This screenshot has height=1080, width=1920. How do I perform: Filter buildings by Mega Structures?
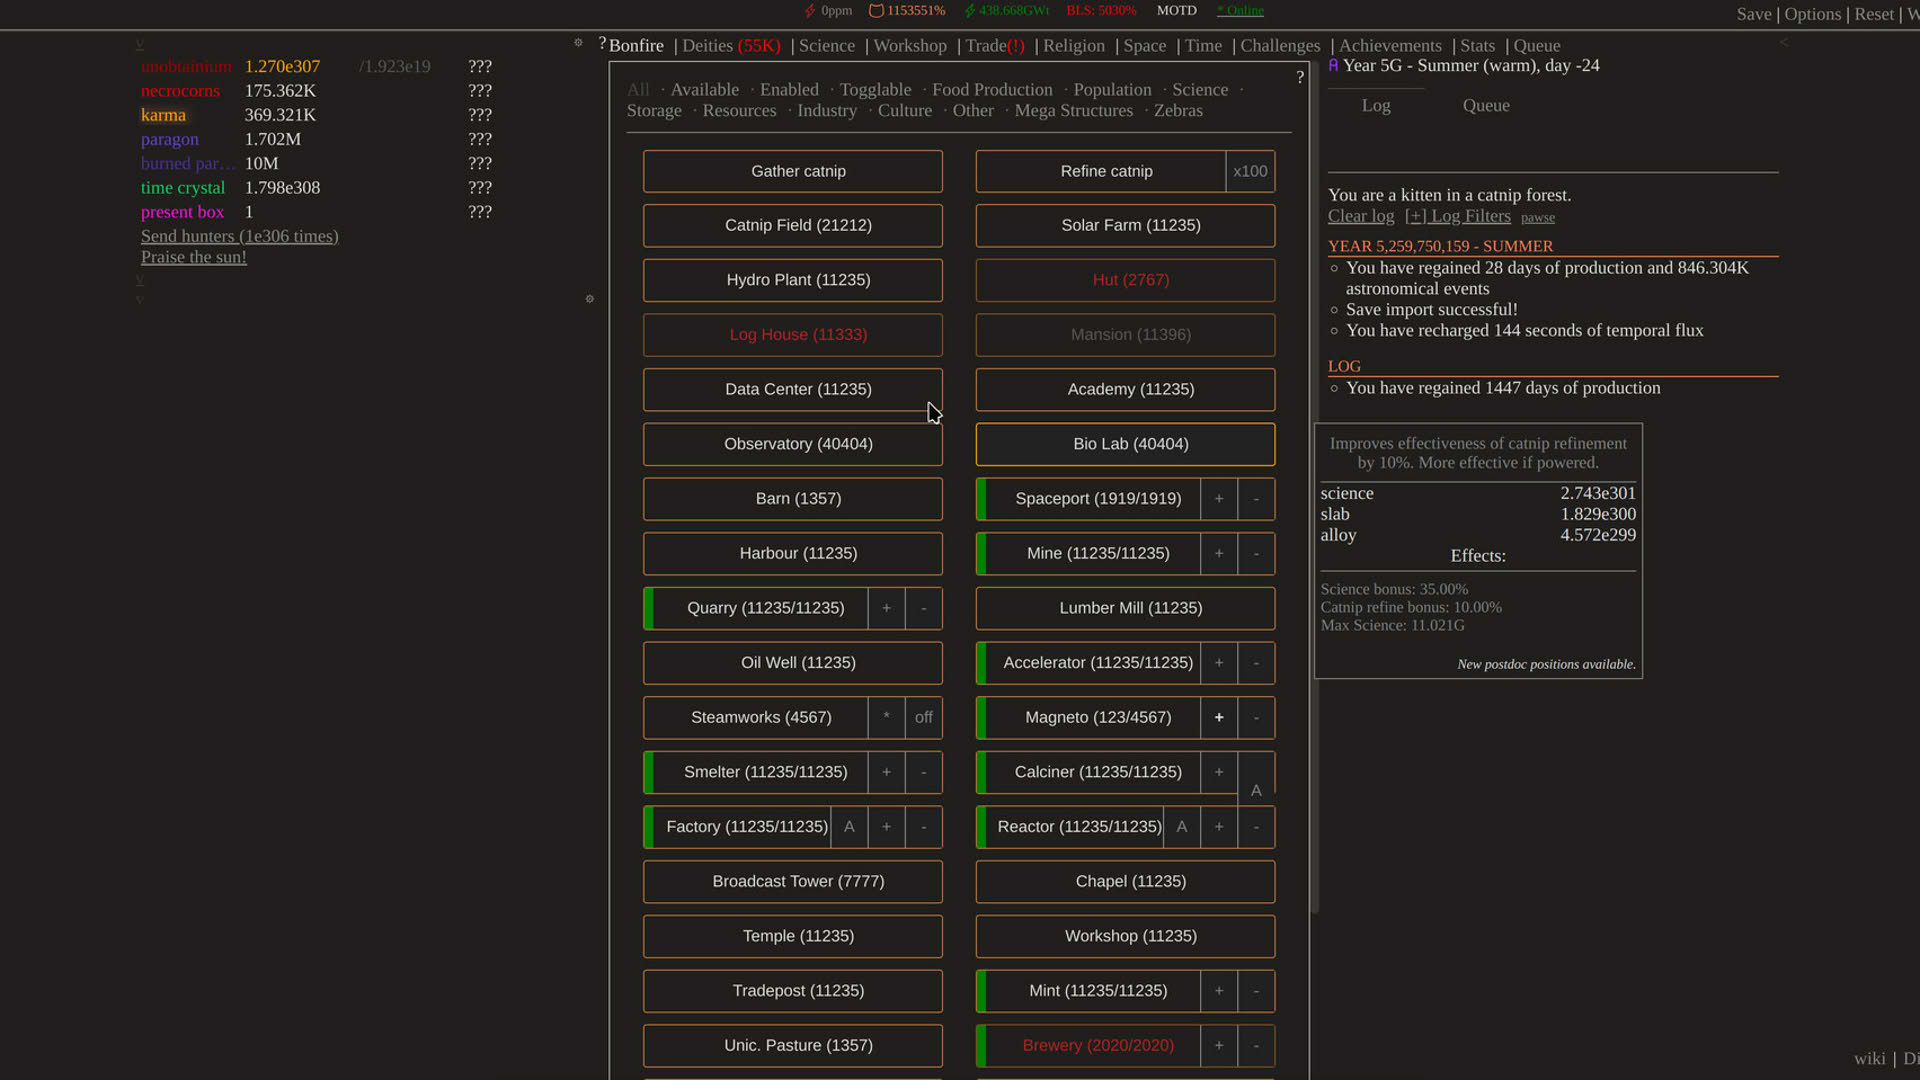point(1073,111)
